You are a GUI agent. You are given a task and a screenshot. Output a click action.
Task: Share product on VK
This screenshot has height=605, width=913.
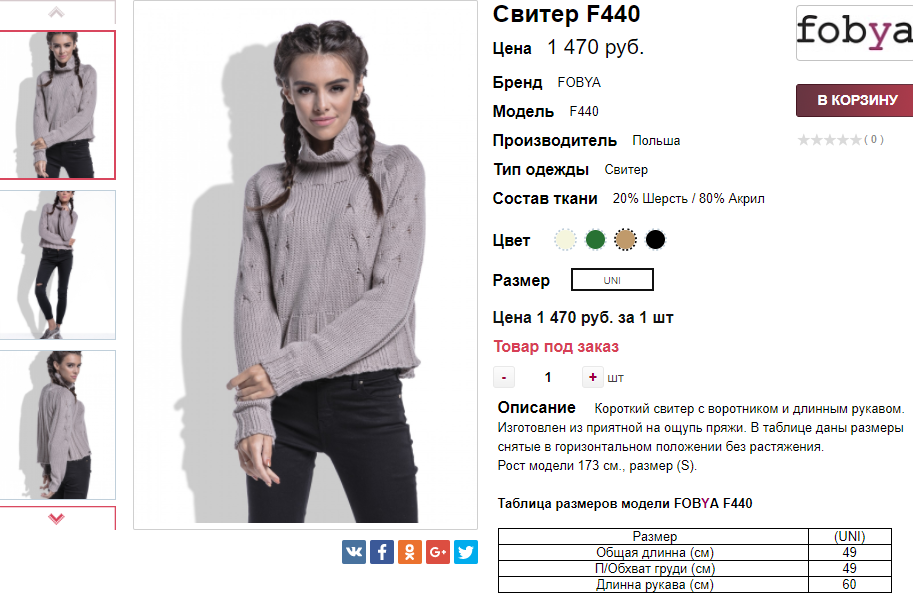[x=354, y=551]
